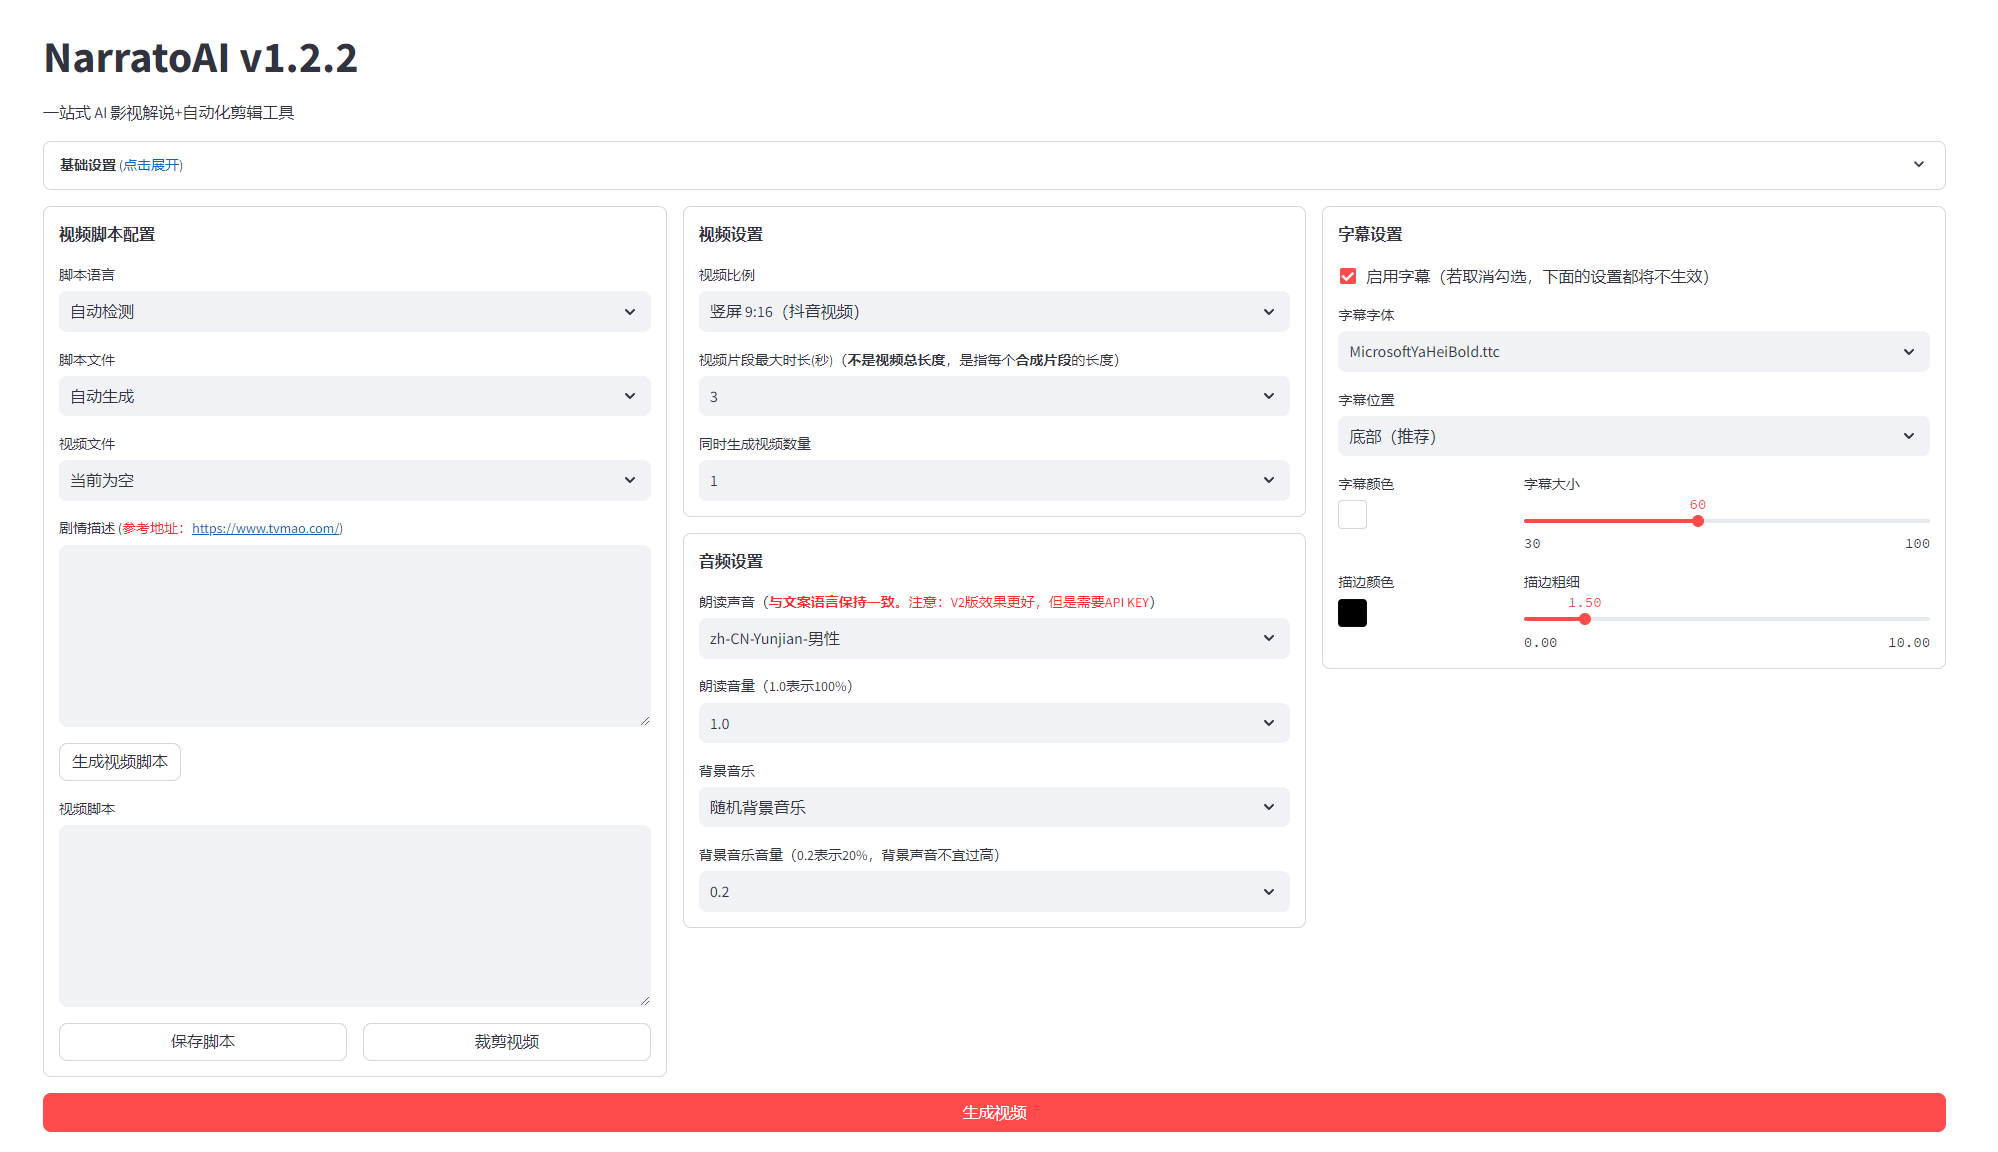Click the black 描边颜色 color swatch

point(1352,613)
